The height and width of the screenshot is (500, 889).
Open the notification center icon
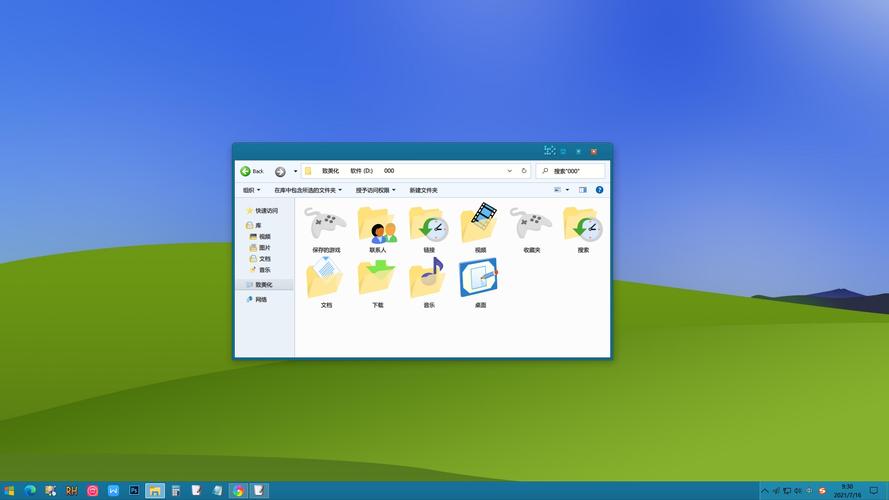(x=874, y=491)
